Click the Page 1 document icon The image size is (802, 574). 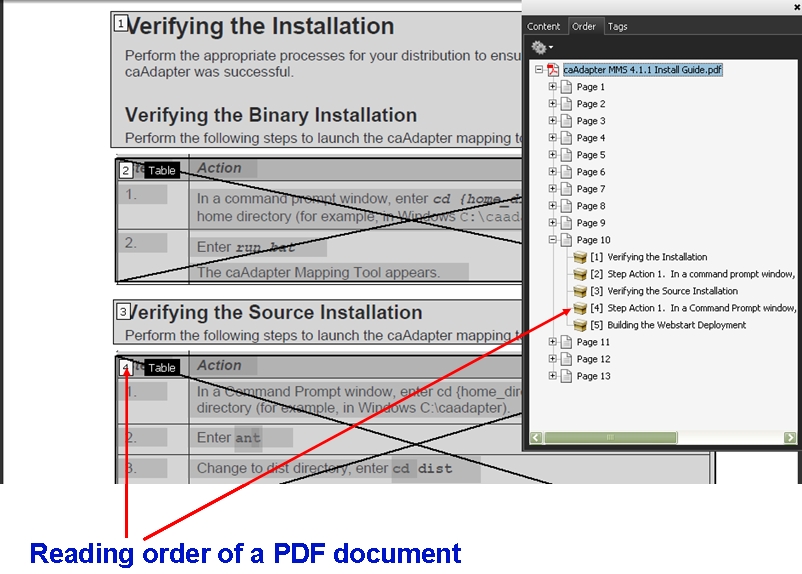point(566,87)
